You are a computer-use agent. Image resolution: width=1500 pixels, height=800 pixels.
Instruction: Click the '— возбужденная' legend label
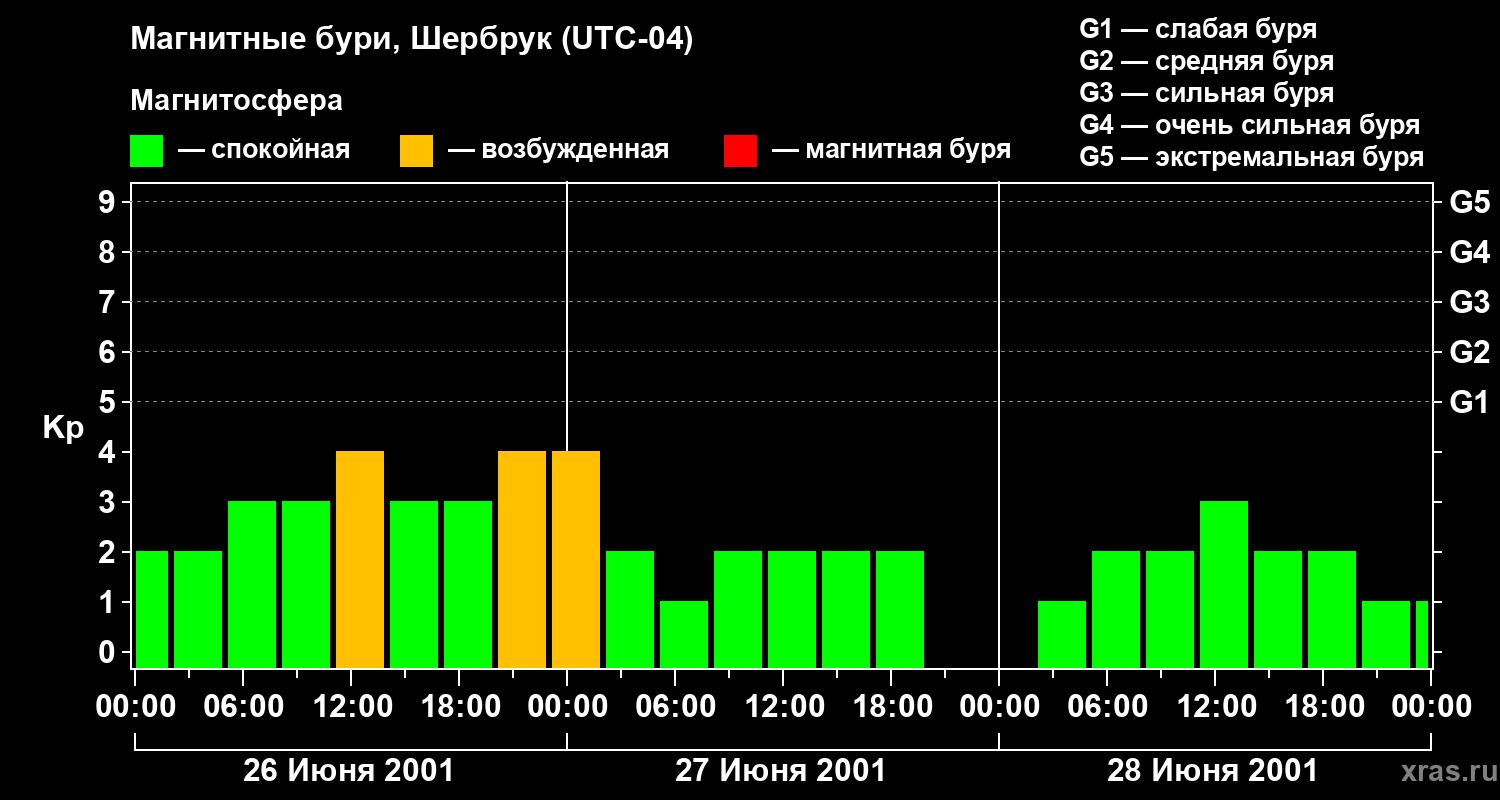[558, 150]
